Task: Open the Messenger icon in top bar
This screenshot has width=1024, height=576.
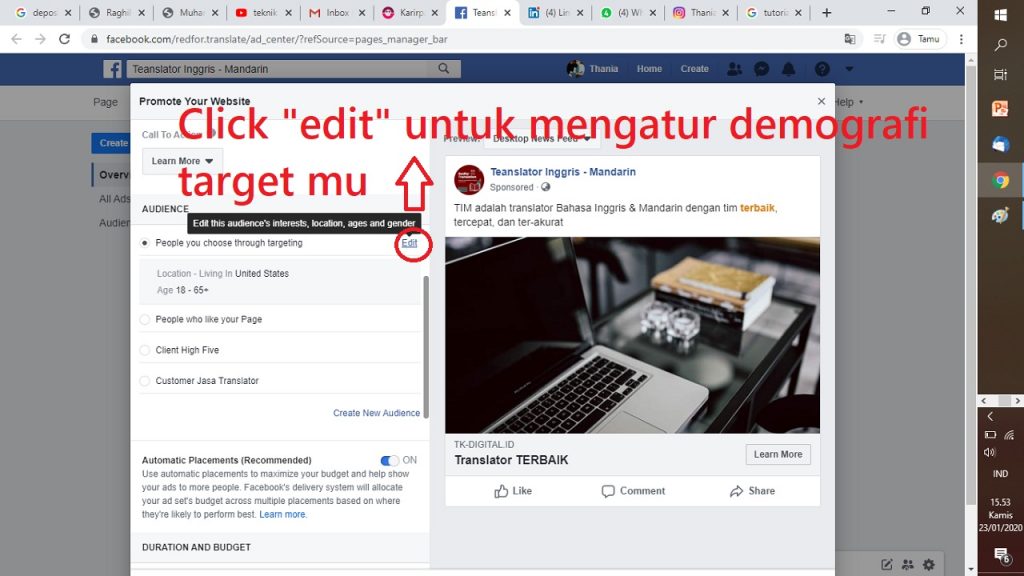Action: (x=762, y=69)
